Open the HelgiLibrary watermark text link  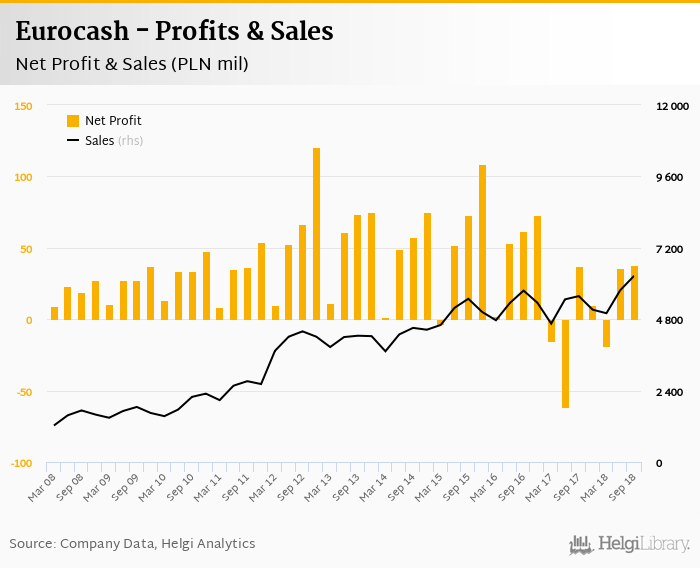tap(644, 544)
